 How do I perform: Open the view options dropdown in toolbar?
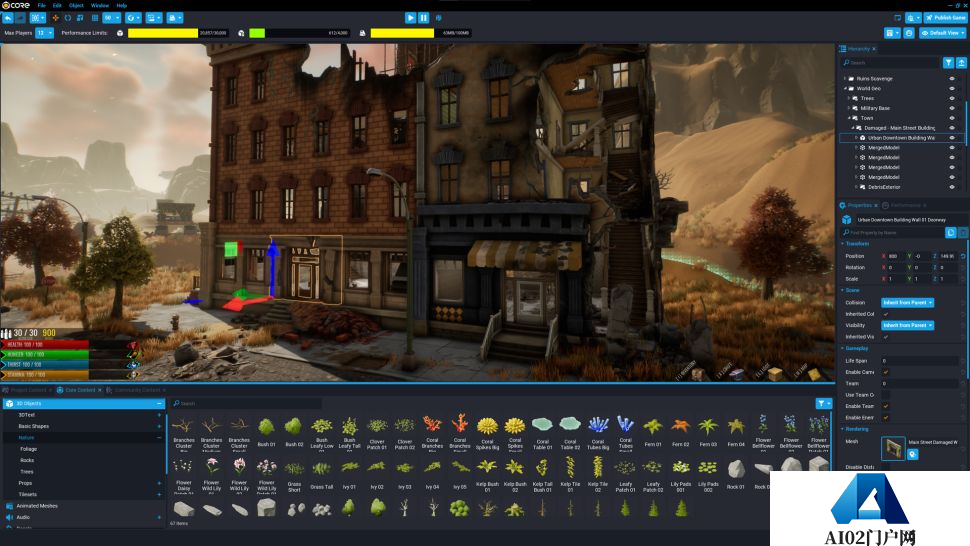(154, 18)
